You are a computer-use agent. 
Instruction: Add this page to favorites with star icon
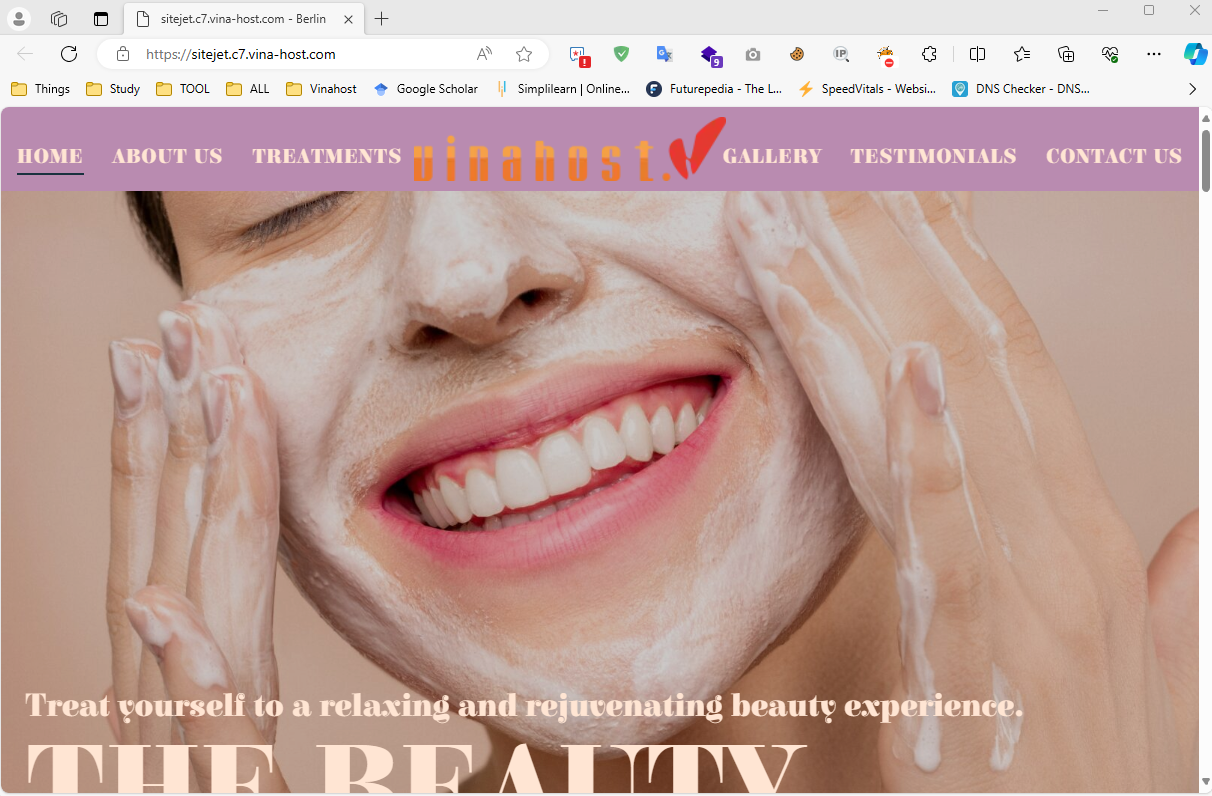524,54
